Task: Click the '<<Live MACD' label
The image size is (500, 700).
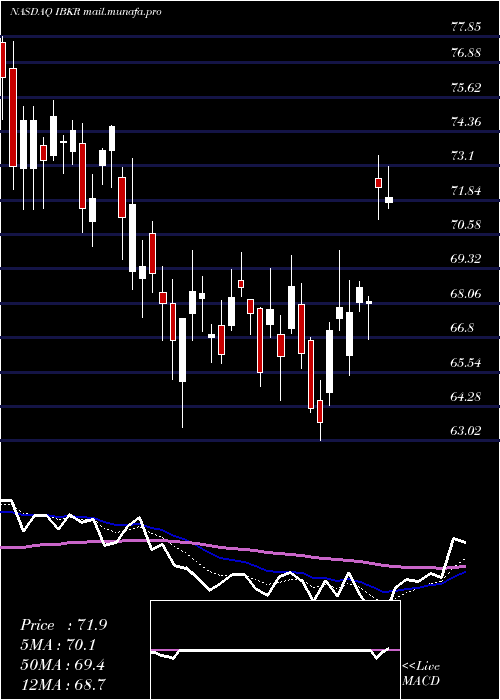Action: click(x=421, y=673)
